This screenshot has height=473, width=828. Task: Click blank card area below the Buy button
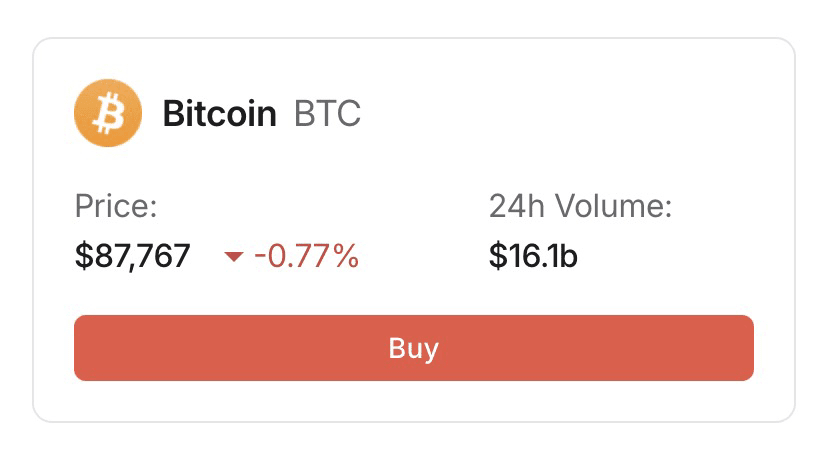click(414, 401)
